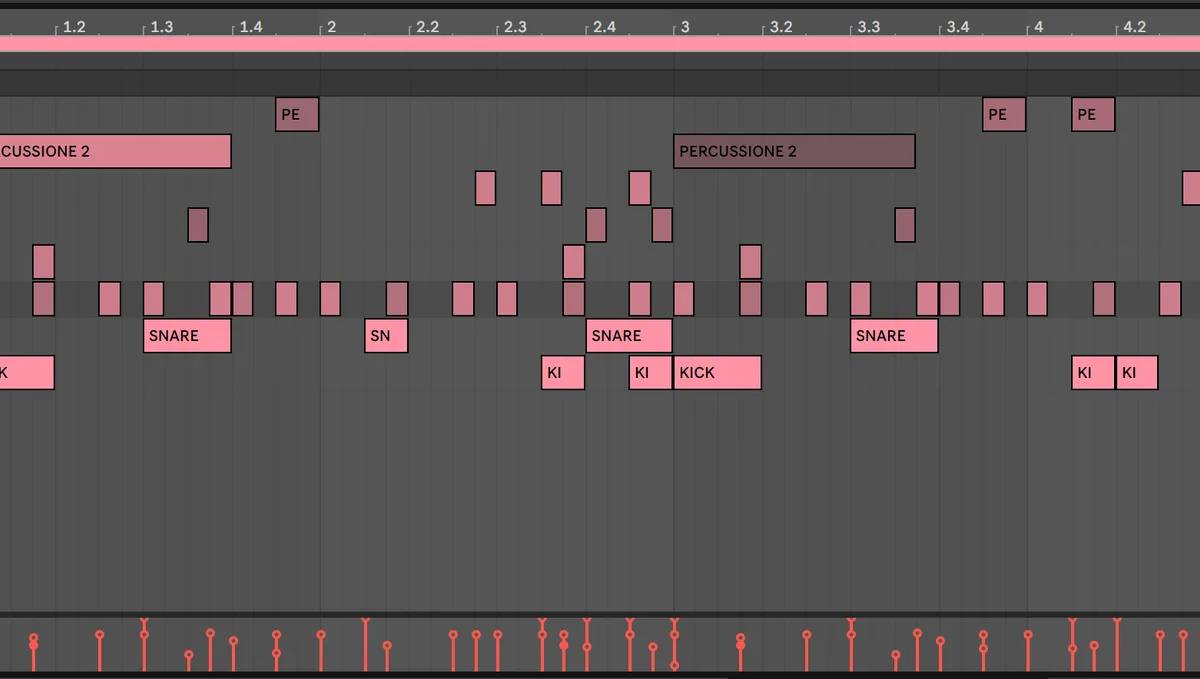Select the PE note just before bar 2

tap(297, 115)
